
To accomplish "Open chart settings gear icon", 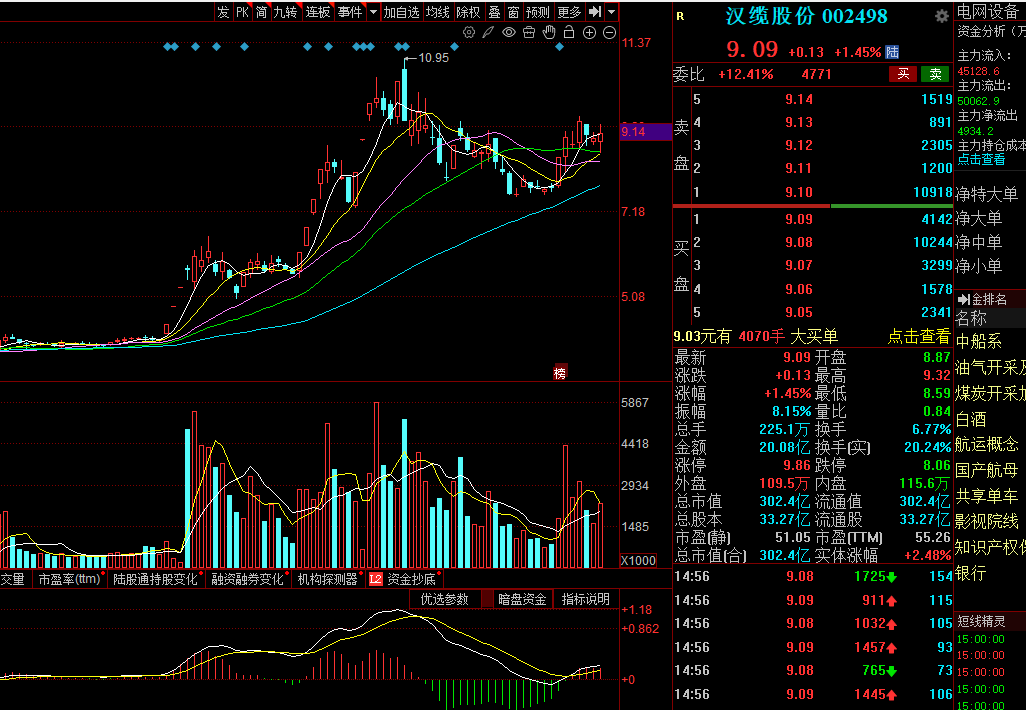I will tap(469, 32).
